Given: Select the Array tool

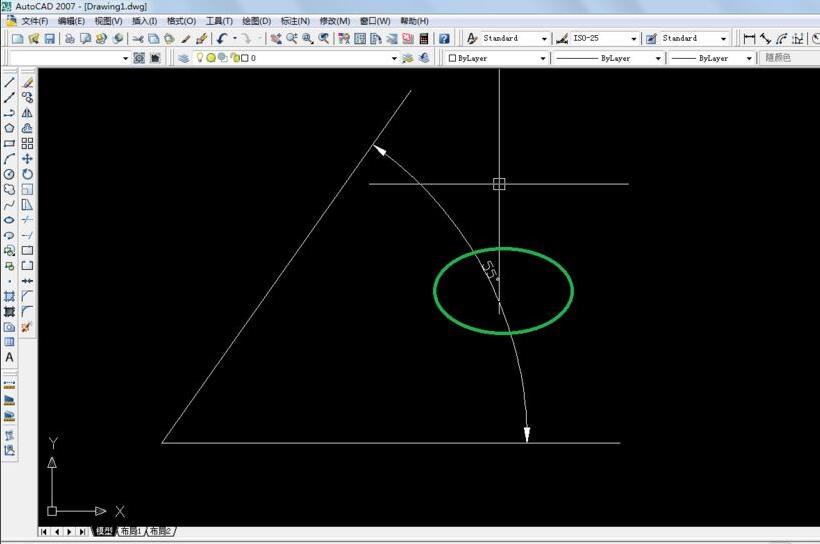Looking at the screenshot, I should tap(27, 143).
